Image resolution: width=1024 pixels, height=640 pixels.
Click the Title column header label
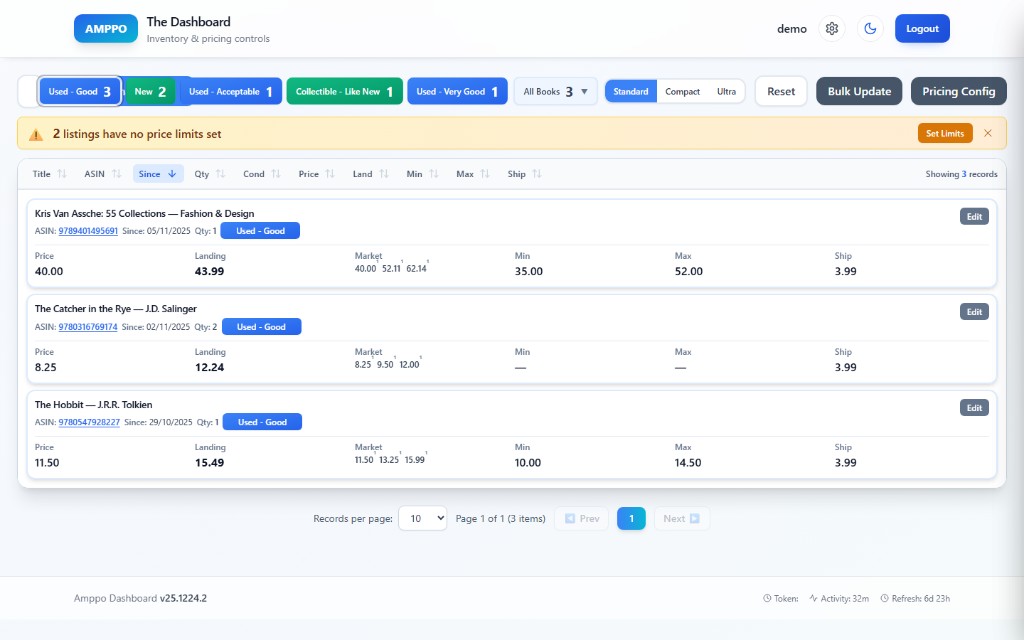click(41, 174)
